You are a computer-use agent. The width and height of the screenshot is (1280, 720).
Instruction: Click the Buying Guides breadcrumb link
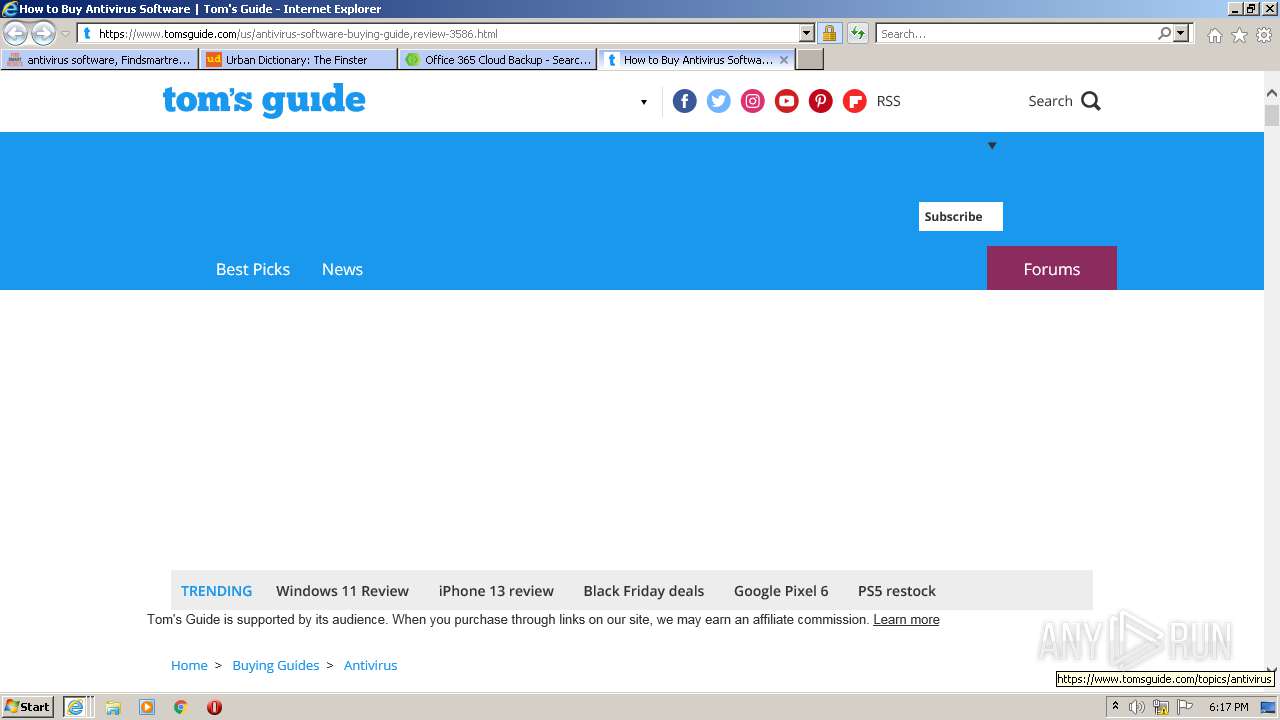(276, 665)
